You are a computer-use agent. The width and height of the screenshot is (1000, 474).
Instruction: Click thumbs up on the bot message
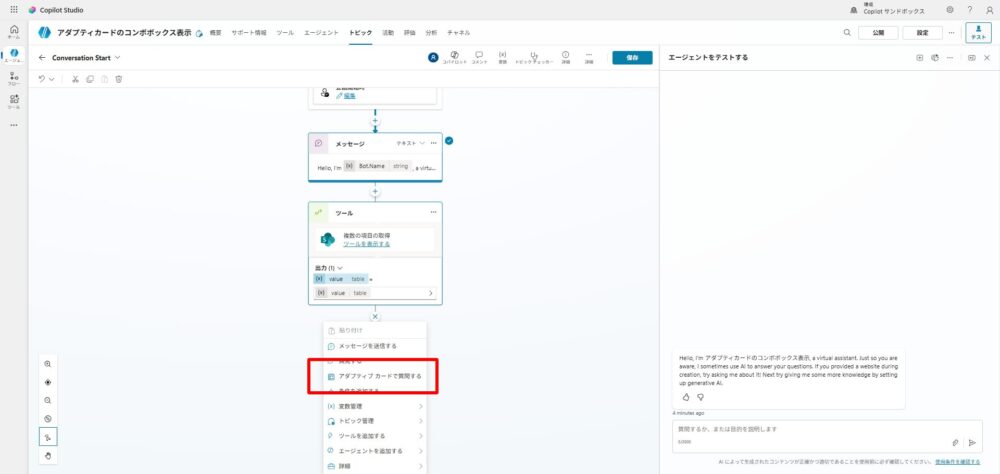[686, 397]
